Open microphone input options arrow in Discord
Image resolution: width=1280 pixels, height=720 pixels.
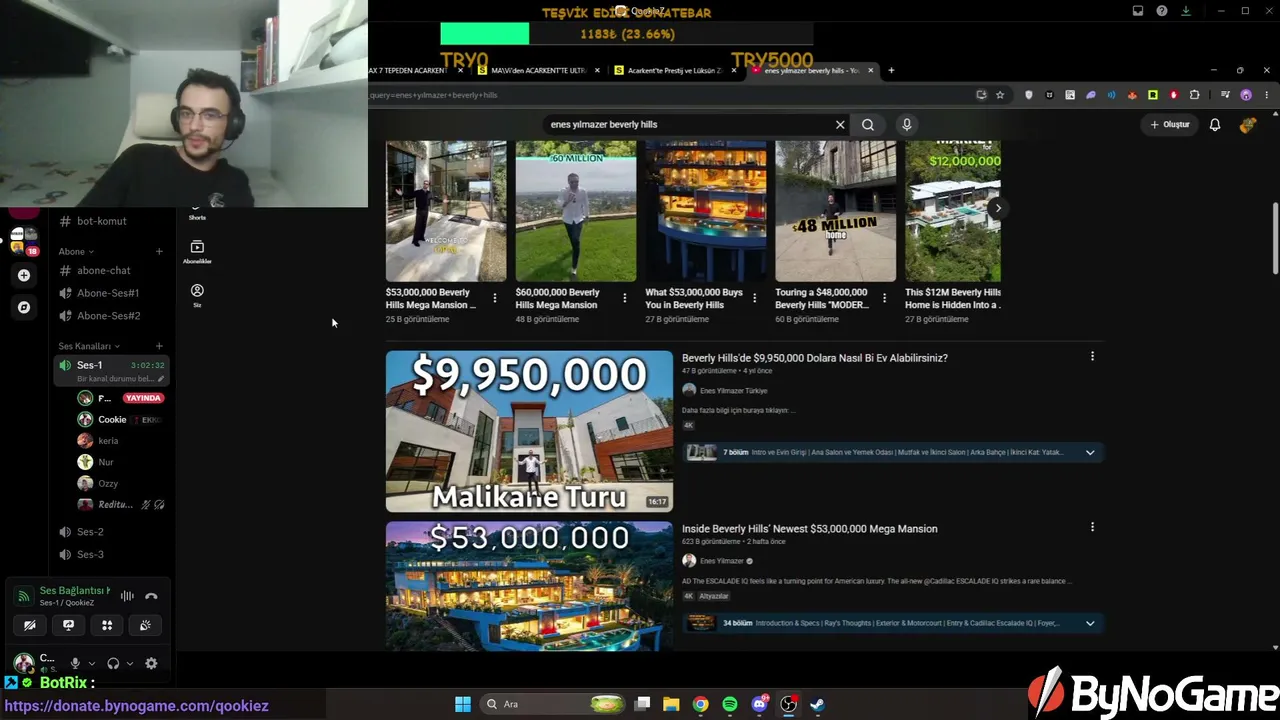coord(91,663)
